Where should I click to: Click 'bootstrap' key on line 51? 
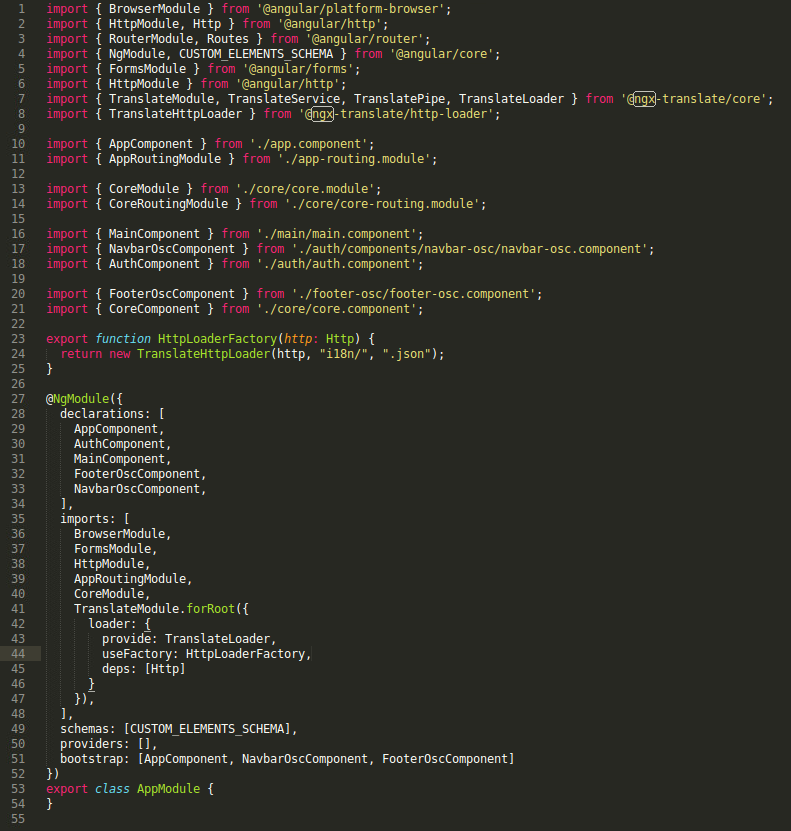coord(91,759)
